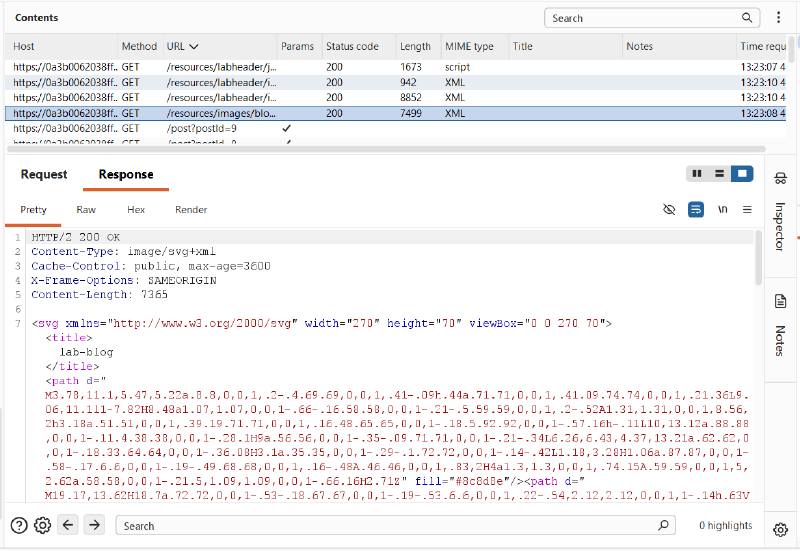
Task: Click the Notes vertical side label
Action: tap(780, 340)
